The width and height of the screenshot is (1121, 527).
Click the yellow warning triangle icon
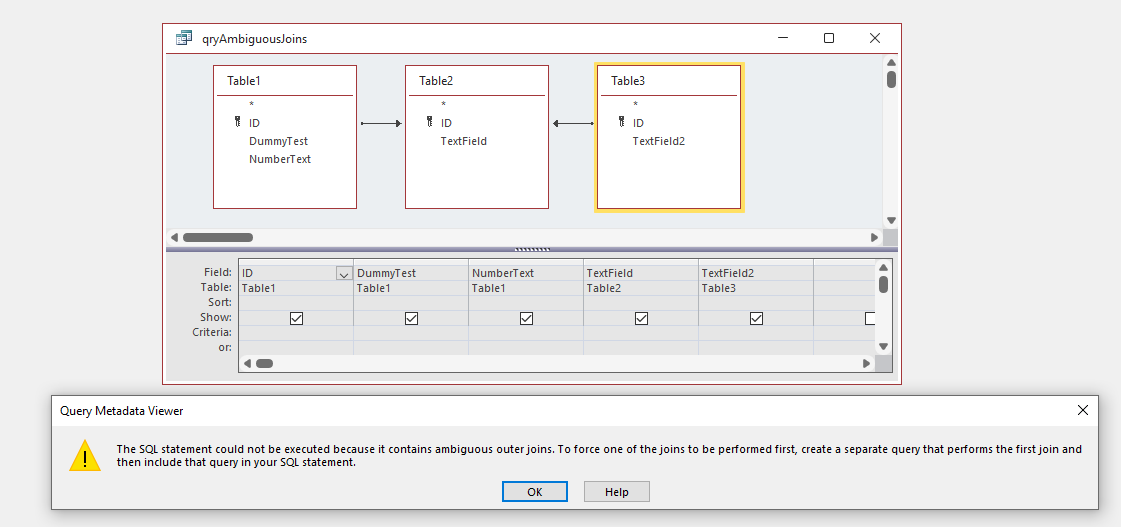coord(85,455)
